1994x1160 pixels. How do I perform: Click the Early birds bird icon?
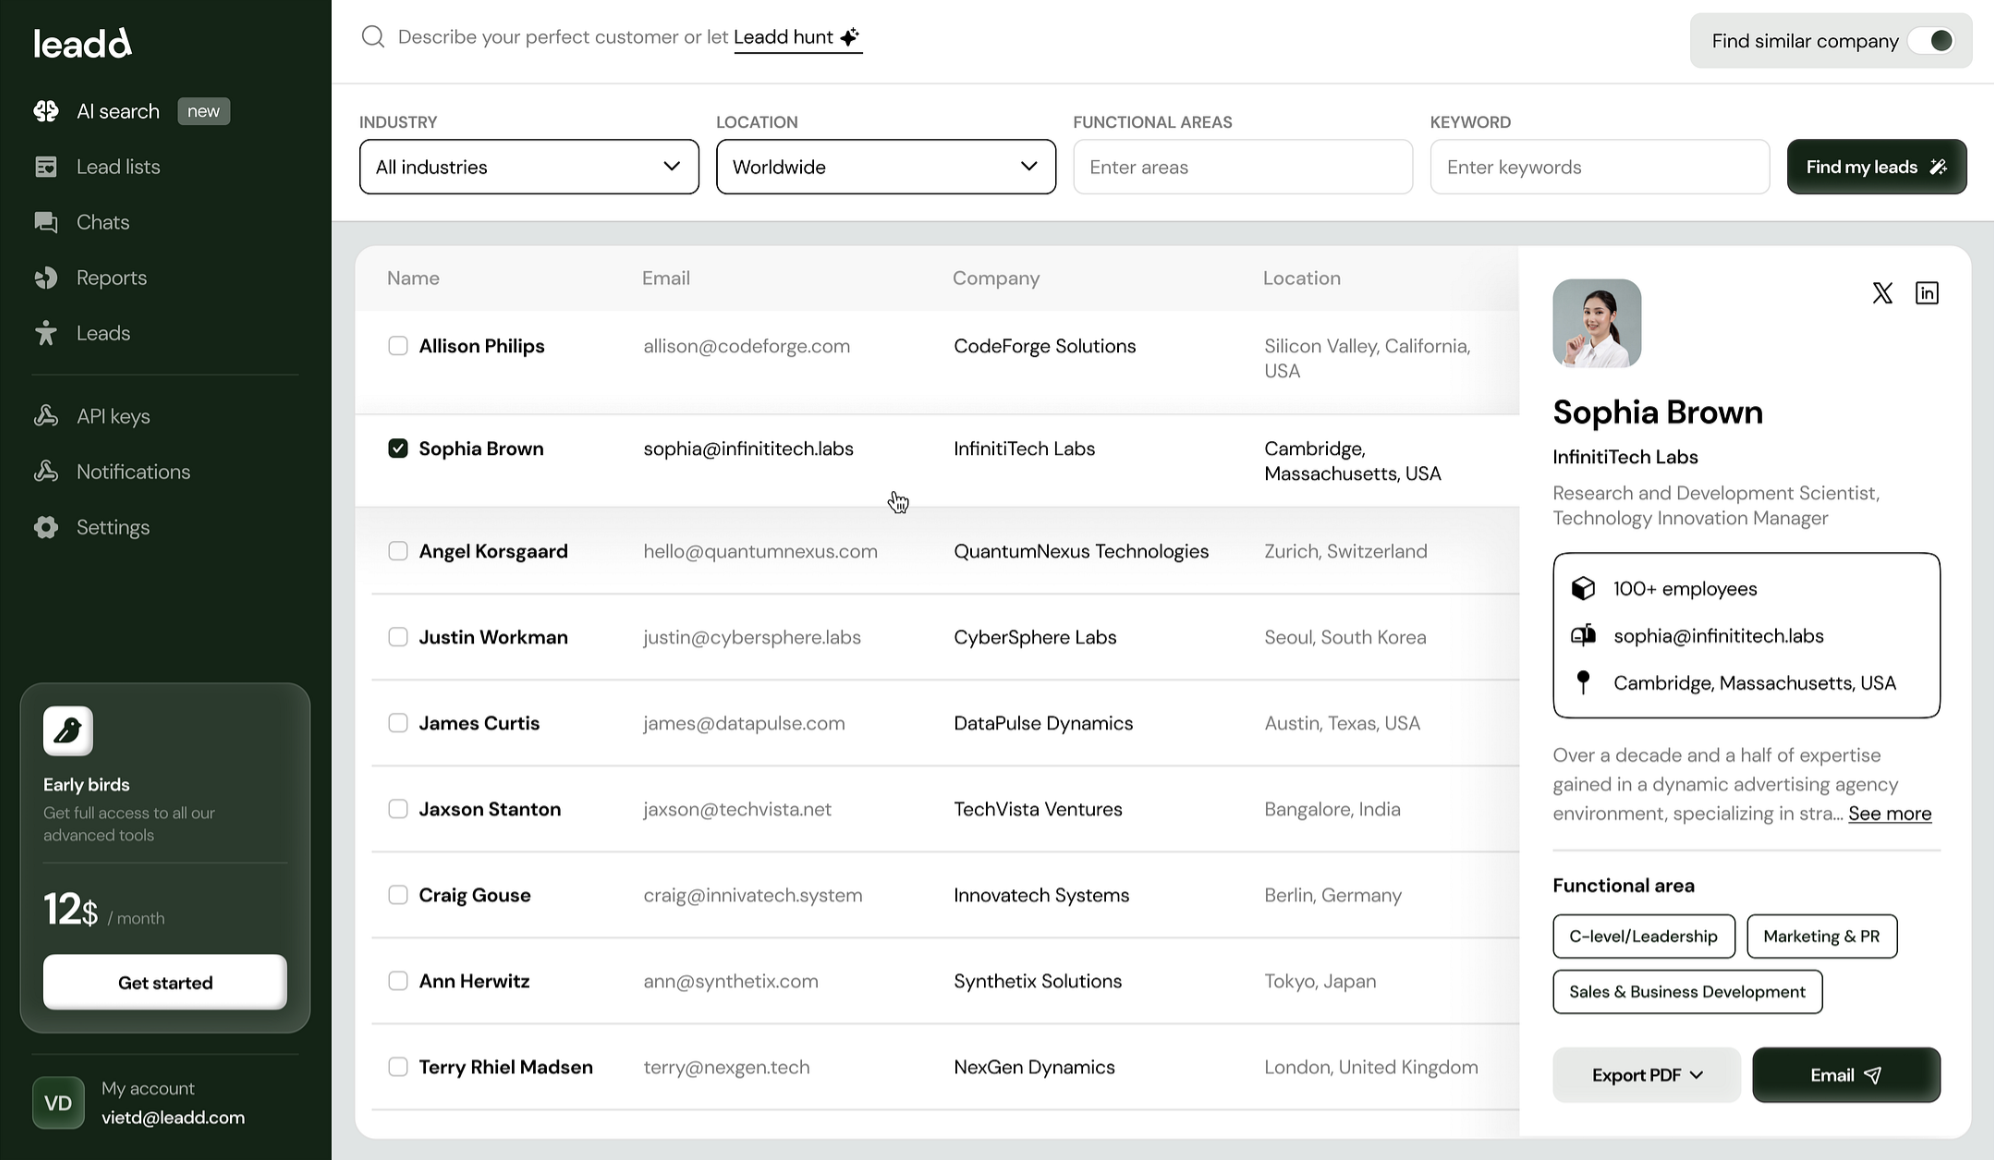click(x=68, y=731)
